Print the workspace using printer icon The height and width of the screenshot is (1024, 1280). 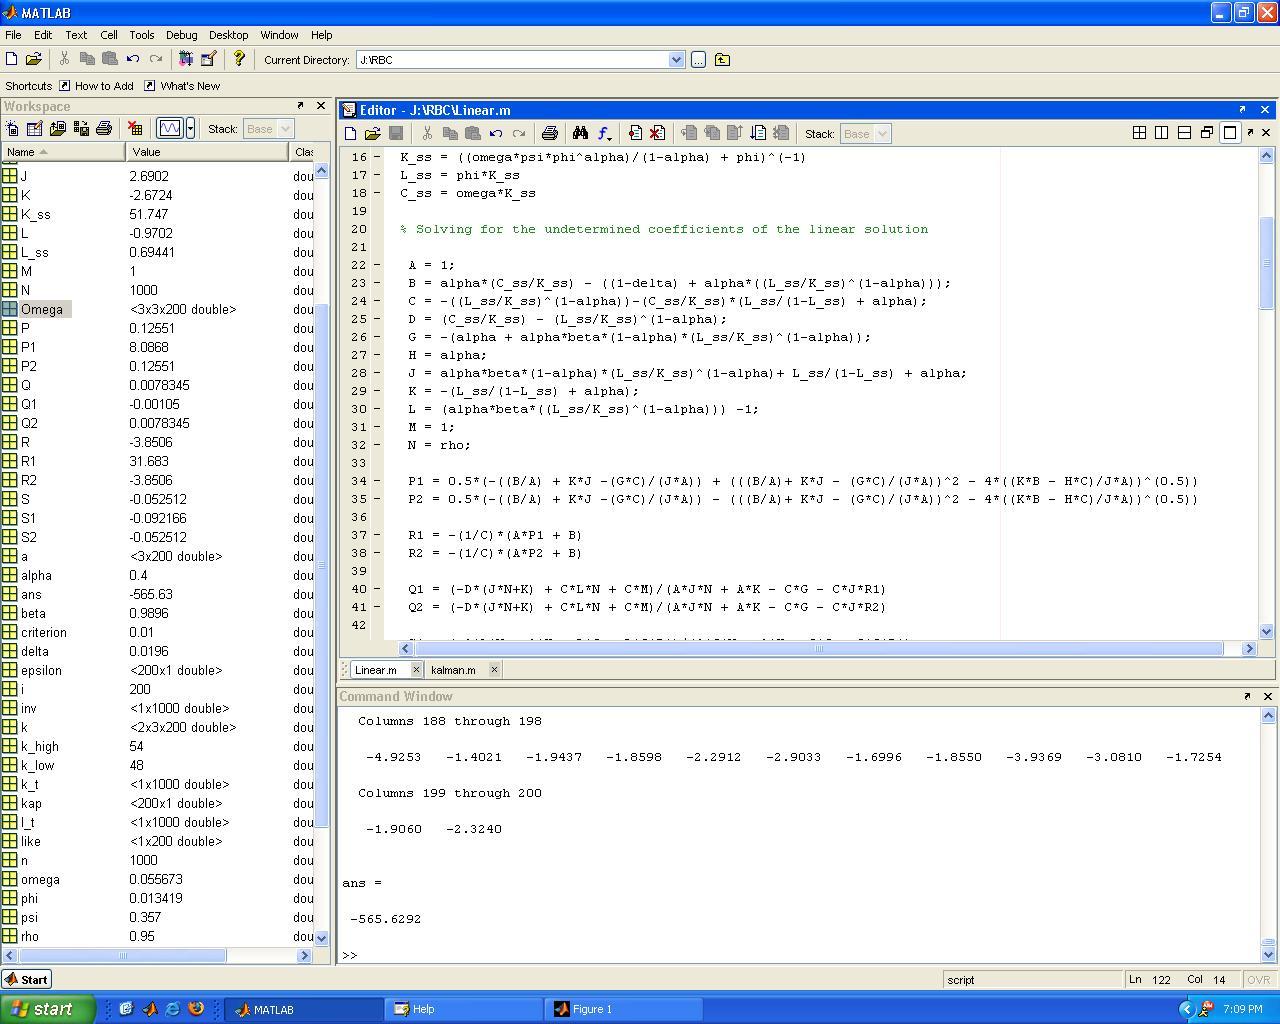(104, 128)
